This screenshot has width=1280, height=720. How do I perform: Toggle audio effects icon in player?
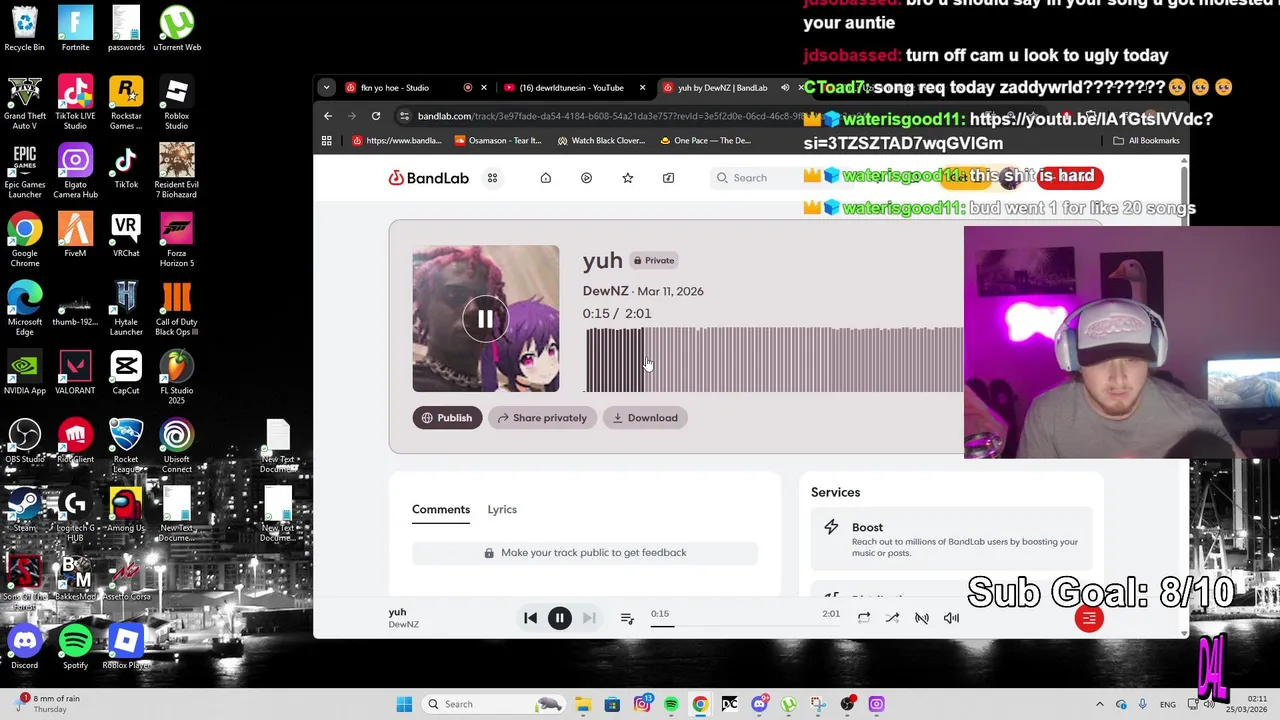[x=922, y=618]
